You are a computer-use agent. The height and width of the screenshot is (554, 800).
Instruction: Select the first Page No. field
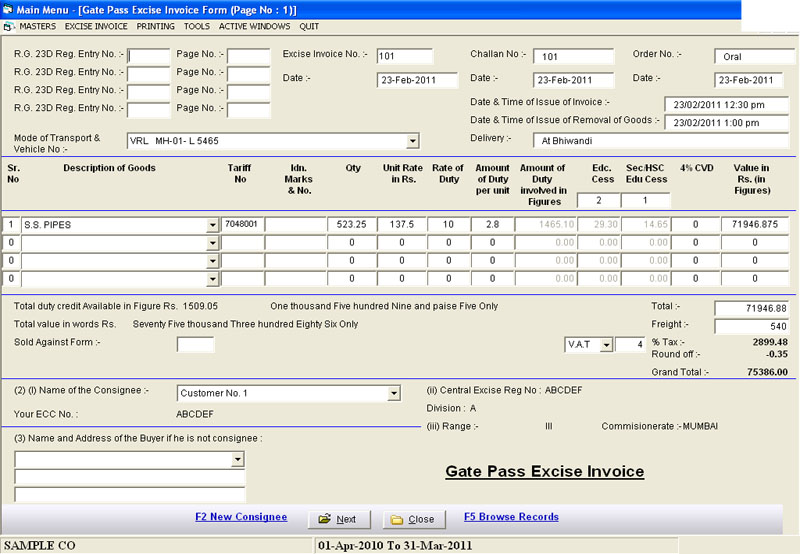248,56
